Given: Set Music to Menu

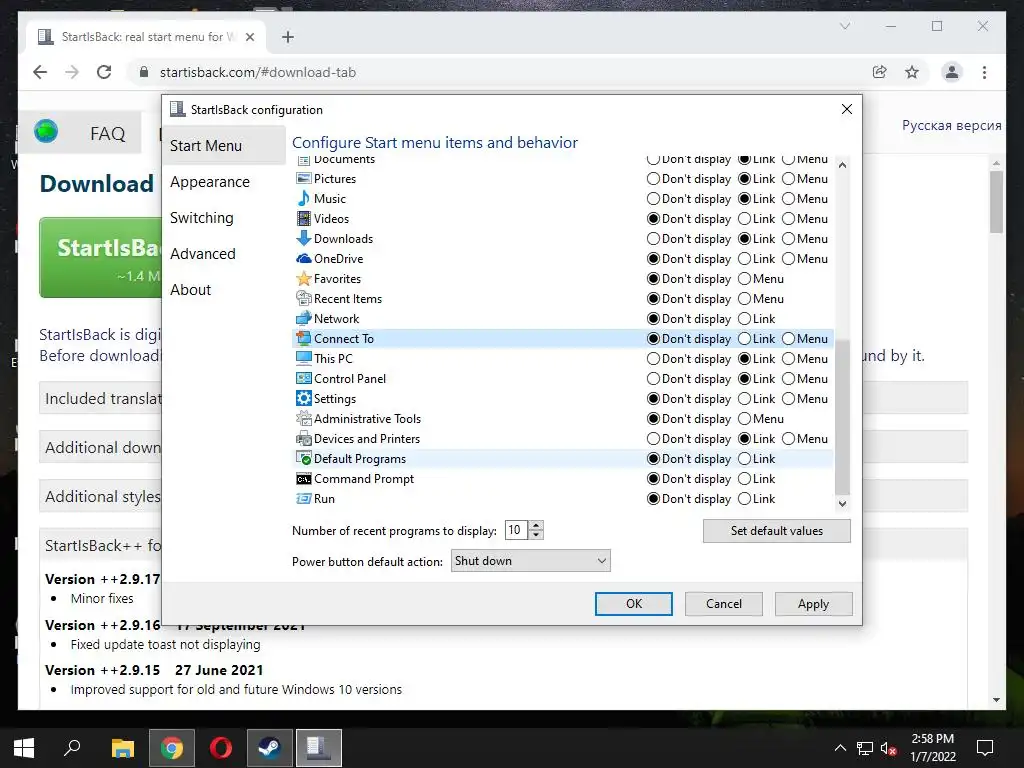Looking at the screenshot, I should (788, 199).
